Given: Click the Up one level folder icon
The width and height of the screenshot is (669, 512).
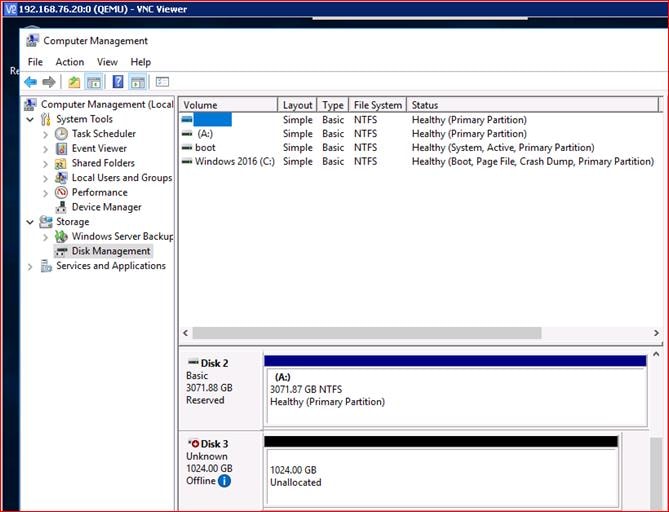Looking at the screenshot, I should [74, 81].
